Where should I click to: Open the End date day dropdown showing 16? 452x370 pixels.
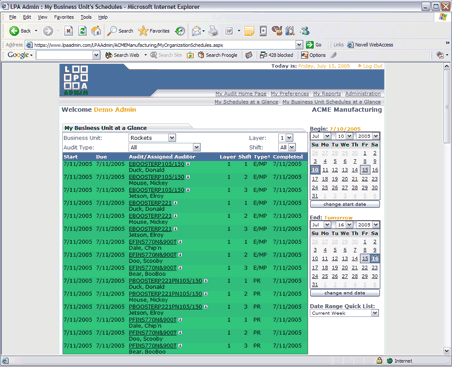point(349,225)
